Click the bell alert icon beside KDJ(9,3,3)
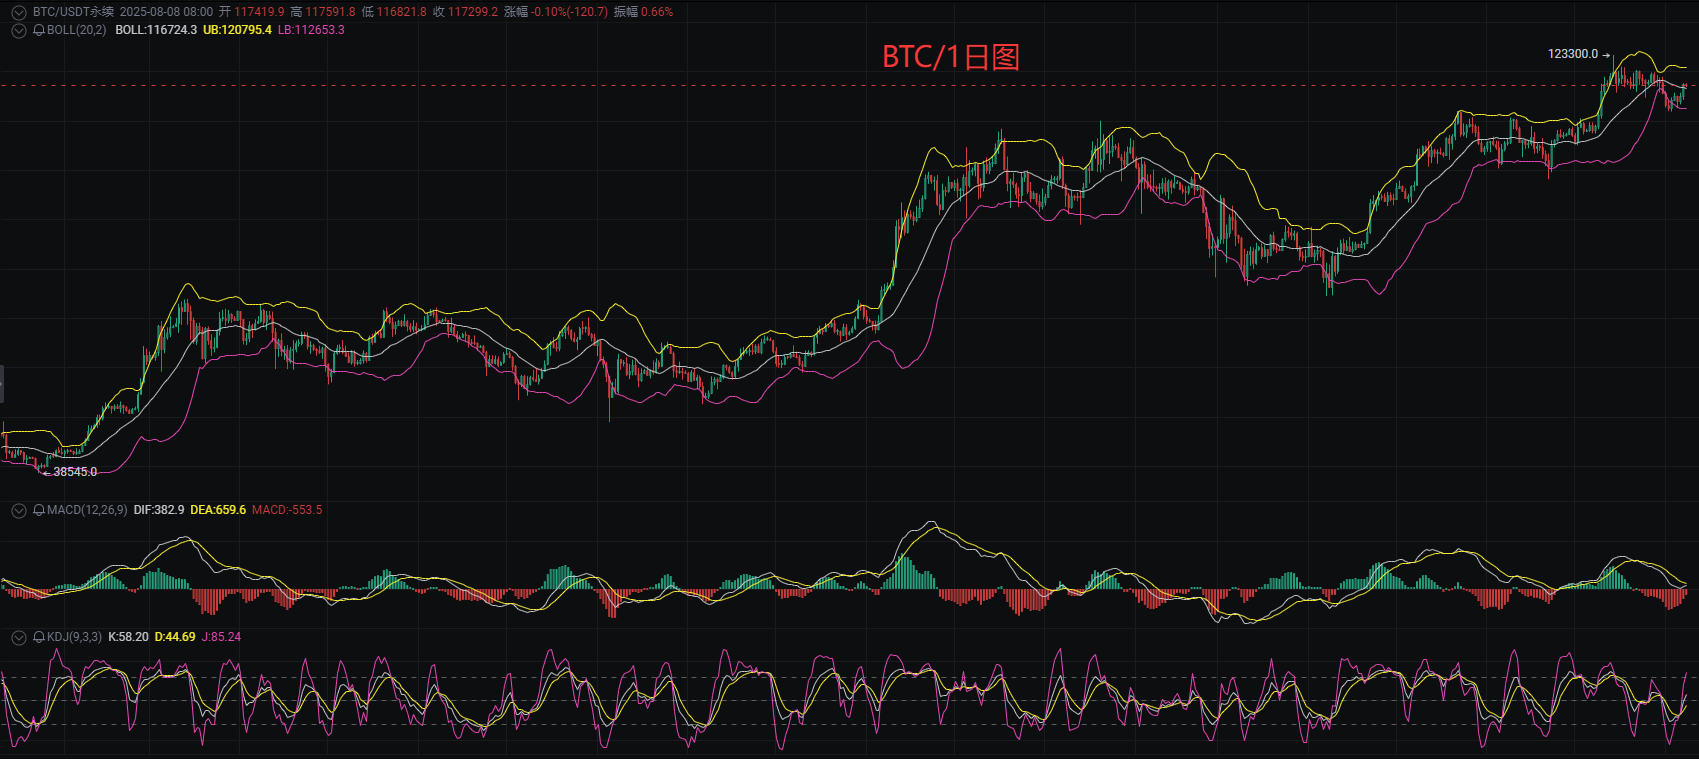1699x759 pixels. [x=39, y=637]
